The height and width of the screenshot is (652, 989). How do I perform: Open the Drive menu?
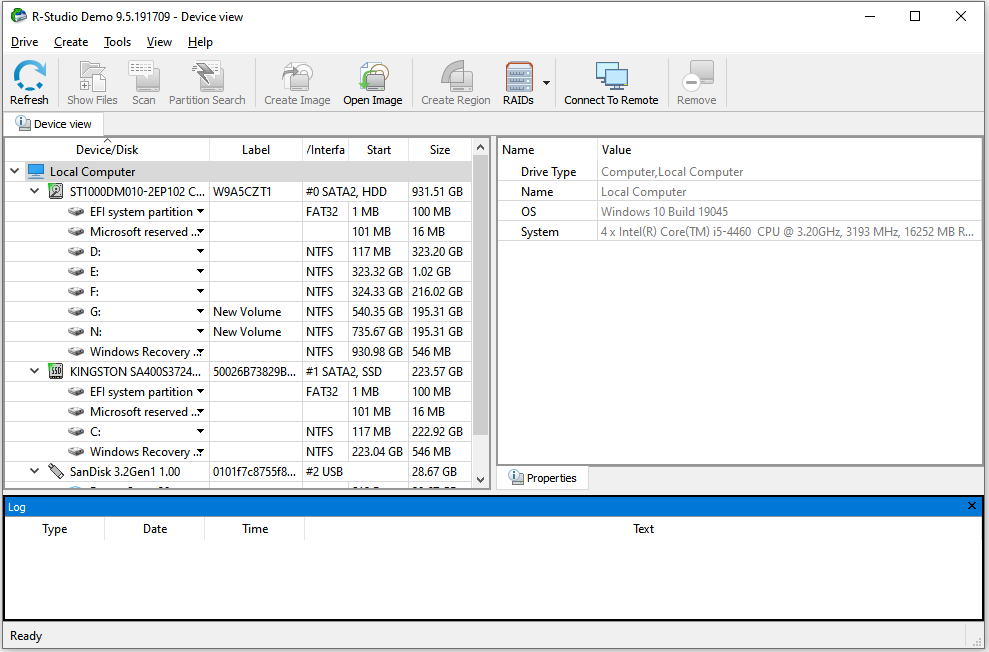24,42
